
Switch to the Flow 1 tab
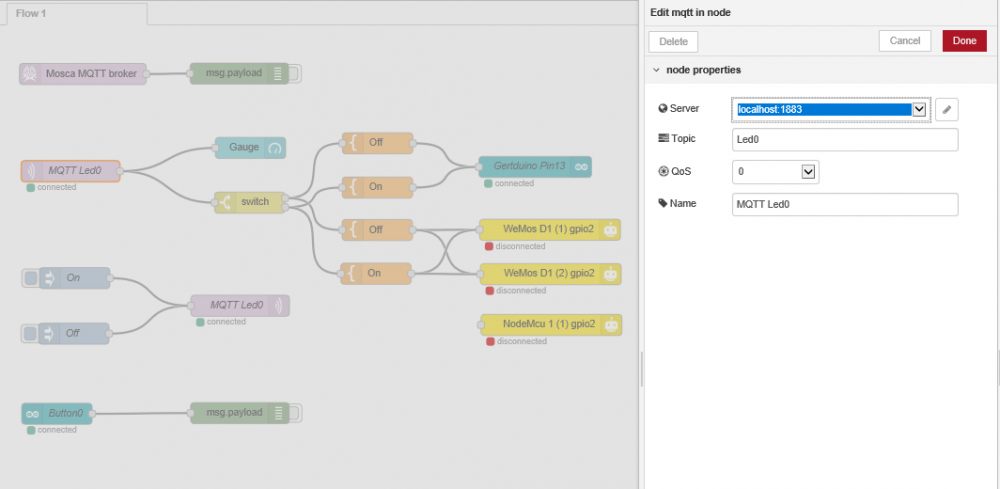coord(74,13)
